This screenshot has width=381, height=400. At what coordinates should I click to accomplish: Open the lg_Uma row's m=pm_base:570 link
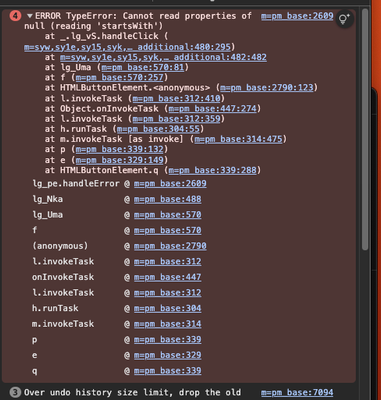coord(167,215)
